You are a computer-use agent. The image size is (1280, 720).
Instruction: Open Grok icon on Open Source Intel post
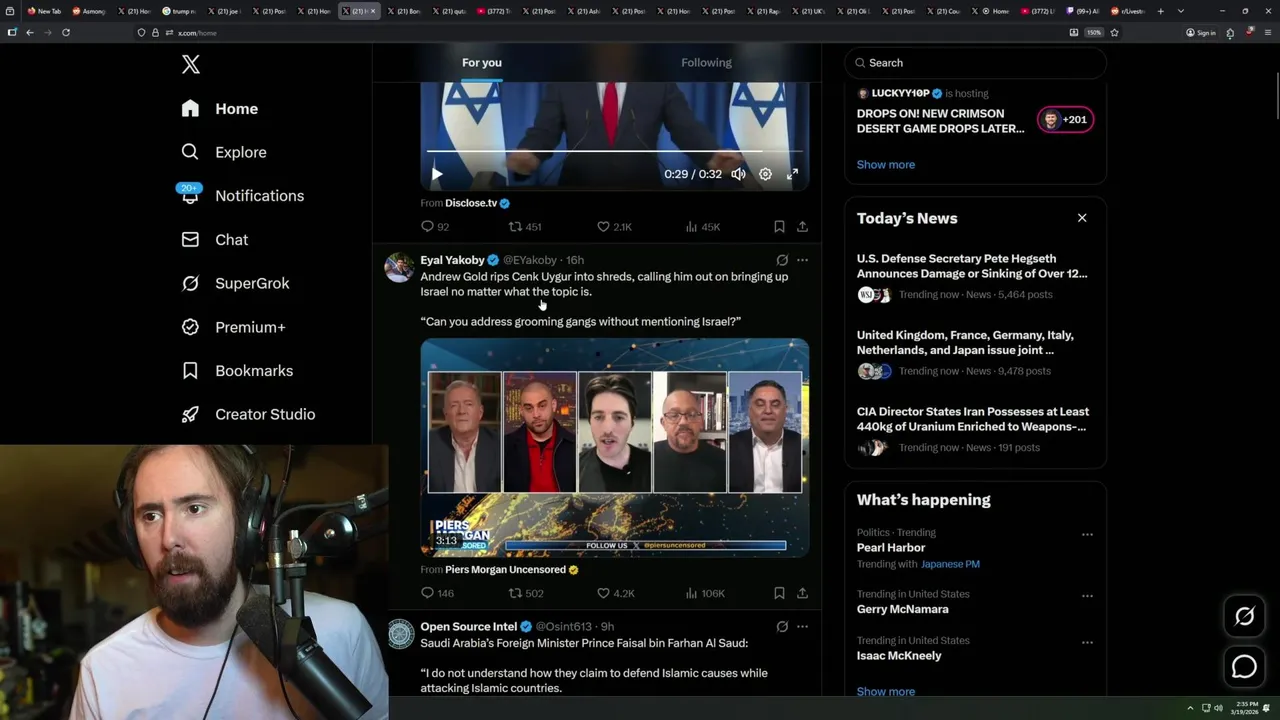[782, 627]
